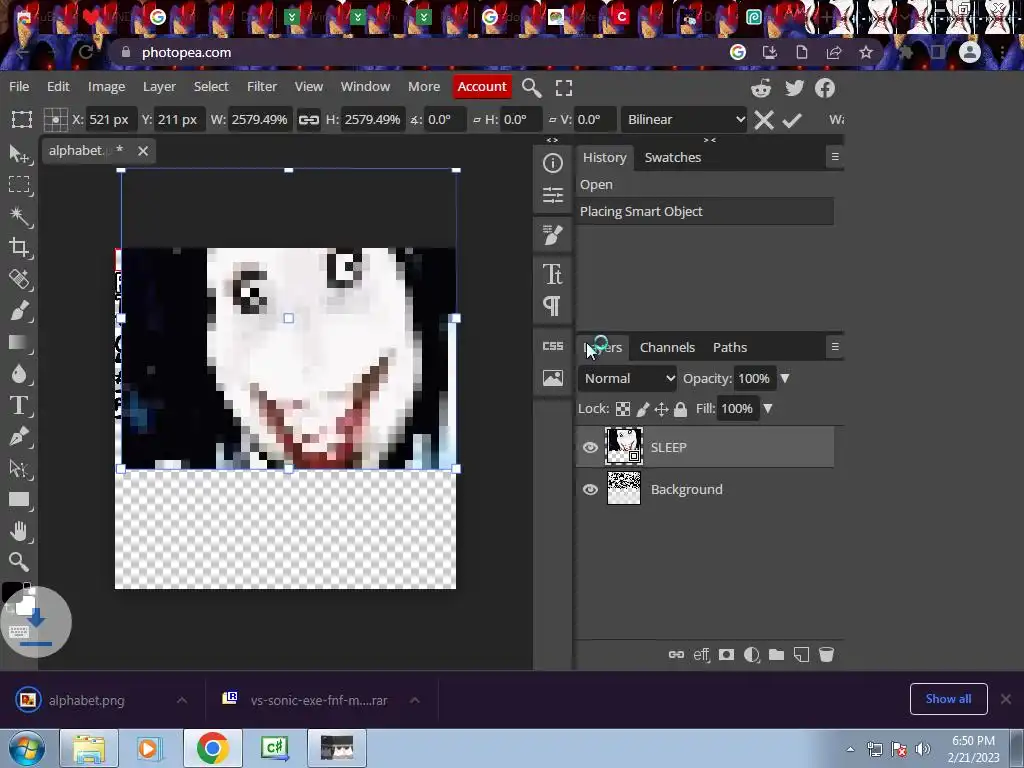Create a new layer icon

click(x=801, y=654)
